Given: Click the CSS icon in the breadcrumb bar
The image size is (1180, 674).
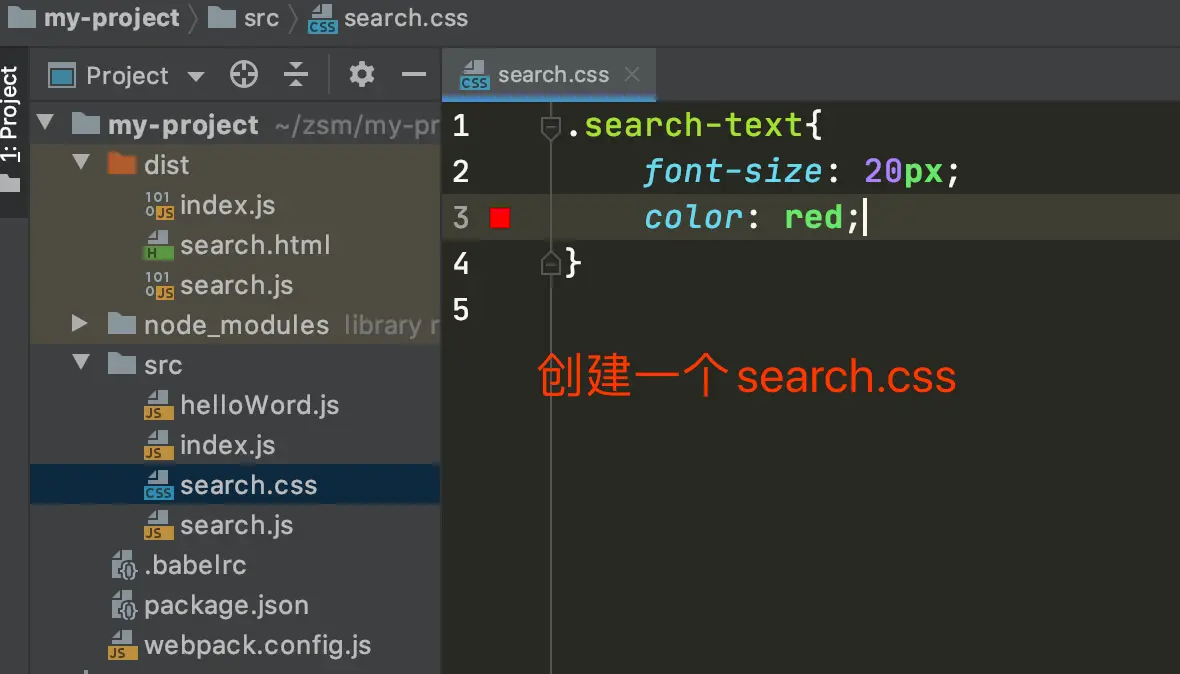Looking at the screenshot, I should pyautogui.click(x=322, y=20).
